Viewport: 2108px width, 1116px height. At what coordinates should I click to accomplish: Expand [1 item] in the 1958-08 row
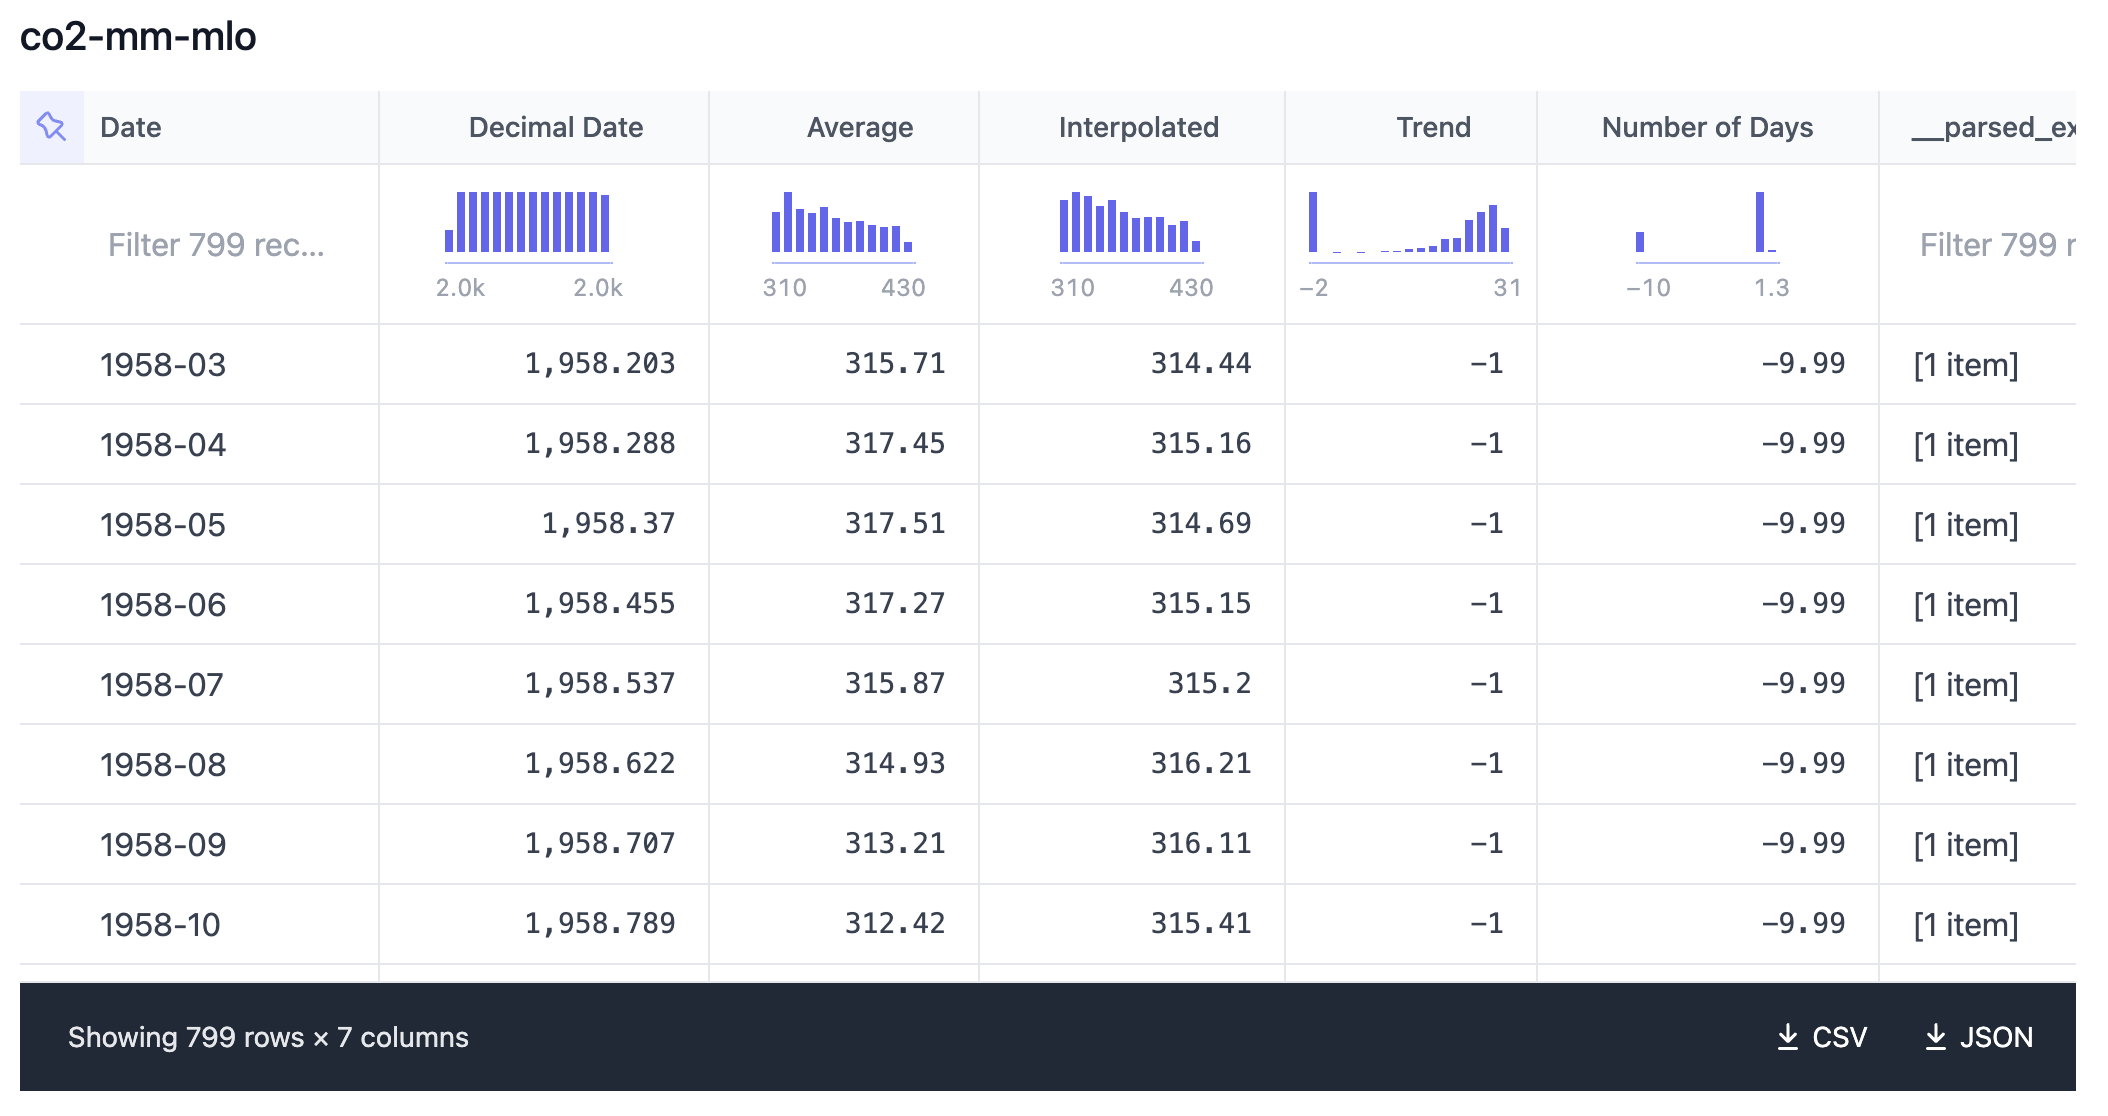click(1966, 765)
